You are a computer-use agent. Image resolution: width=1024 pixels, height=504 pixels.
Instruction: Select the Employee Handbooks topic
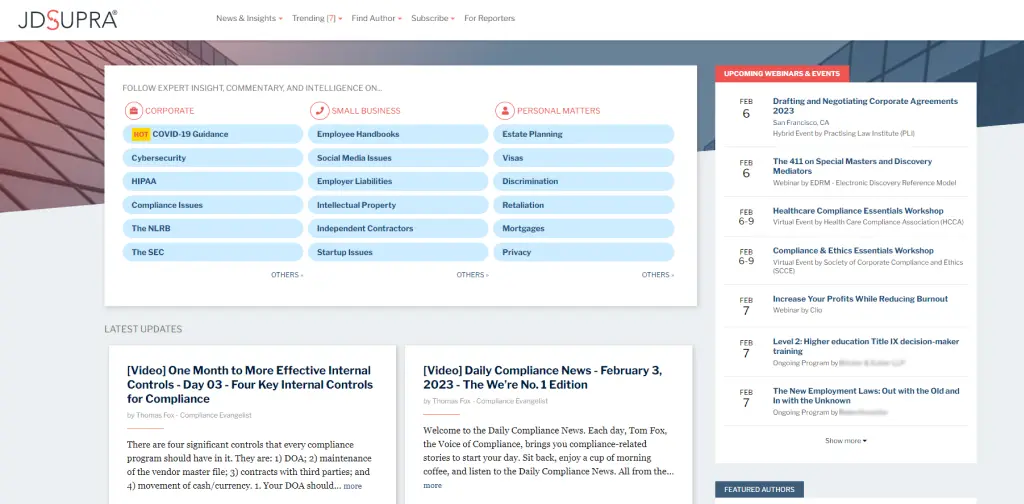click(x=398, y=134)
